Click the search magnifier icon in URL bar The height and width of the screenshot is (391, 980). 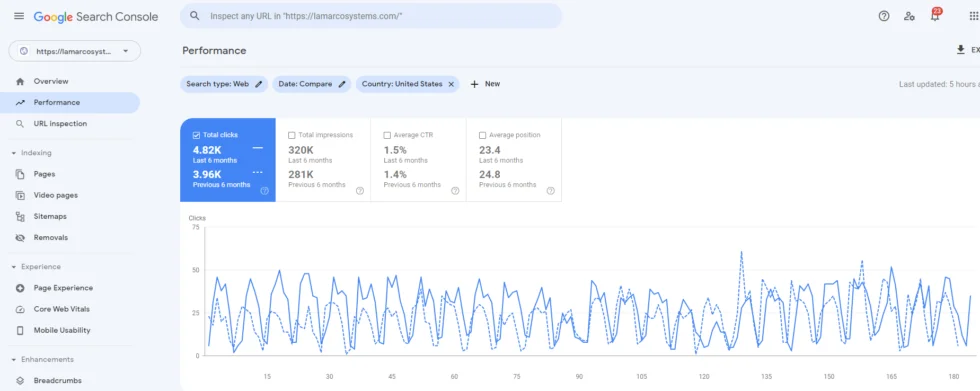tap(195, 16)
